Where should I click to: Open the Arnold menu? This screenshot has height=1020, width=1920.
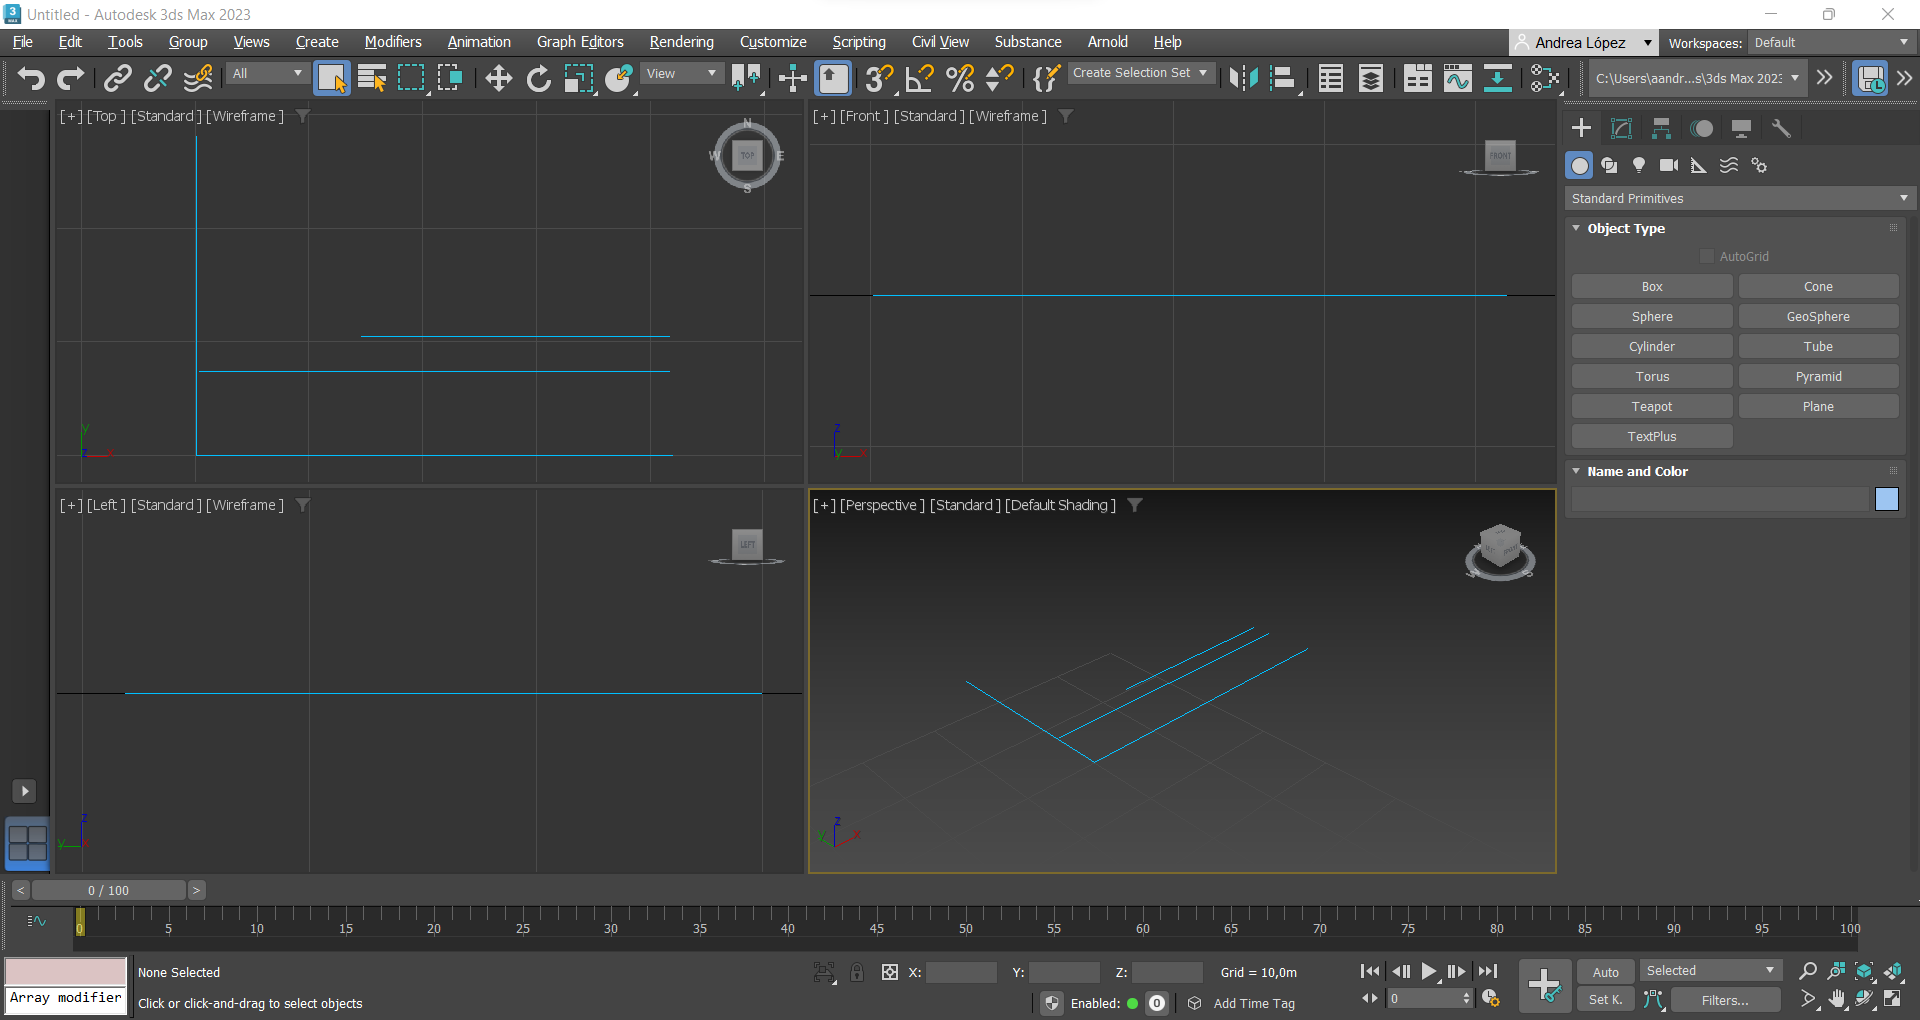point(1107,42)
